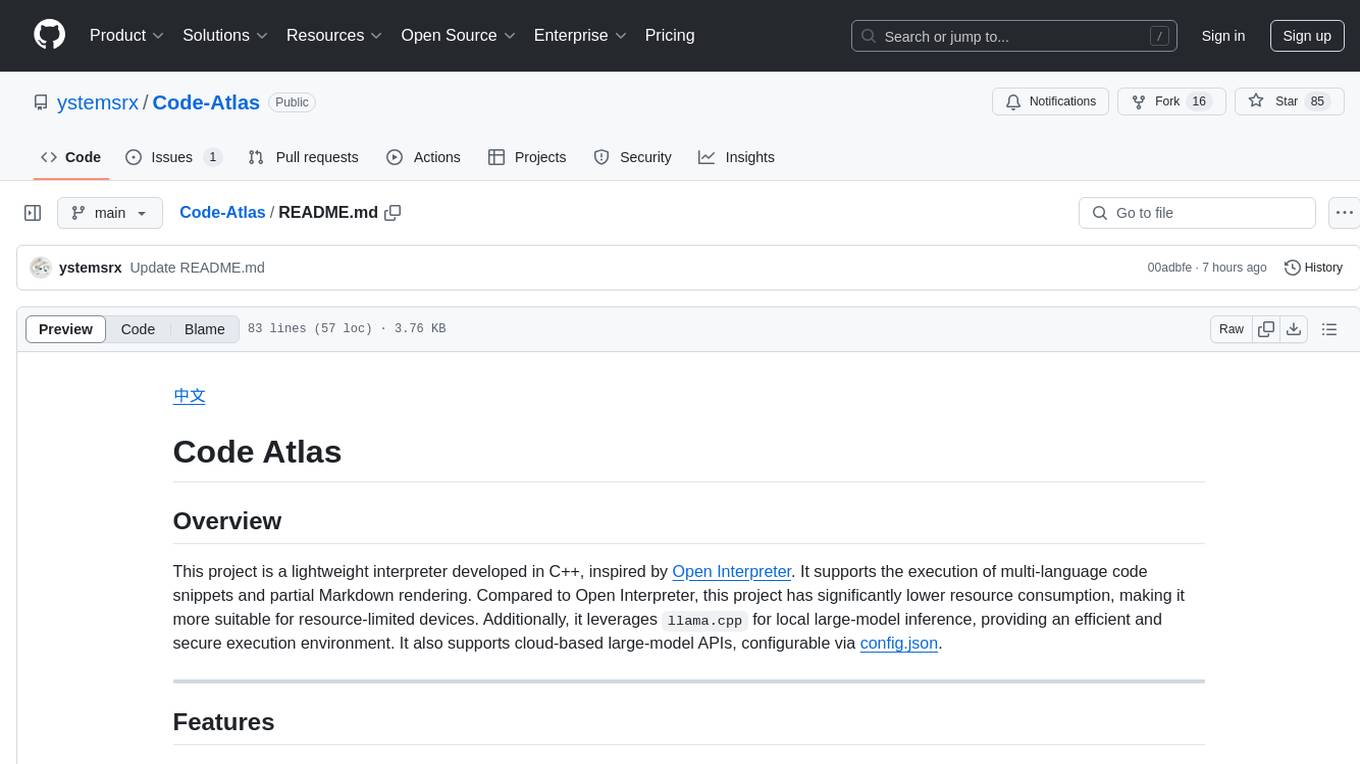The width and height of the screenshot is (1360, 764).
Task: Switch to the Pull requests tab
Action: coord(303,157)
